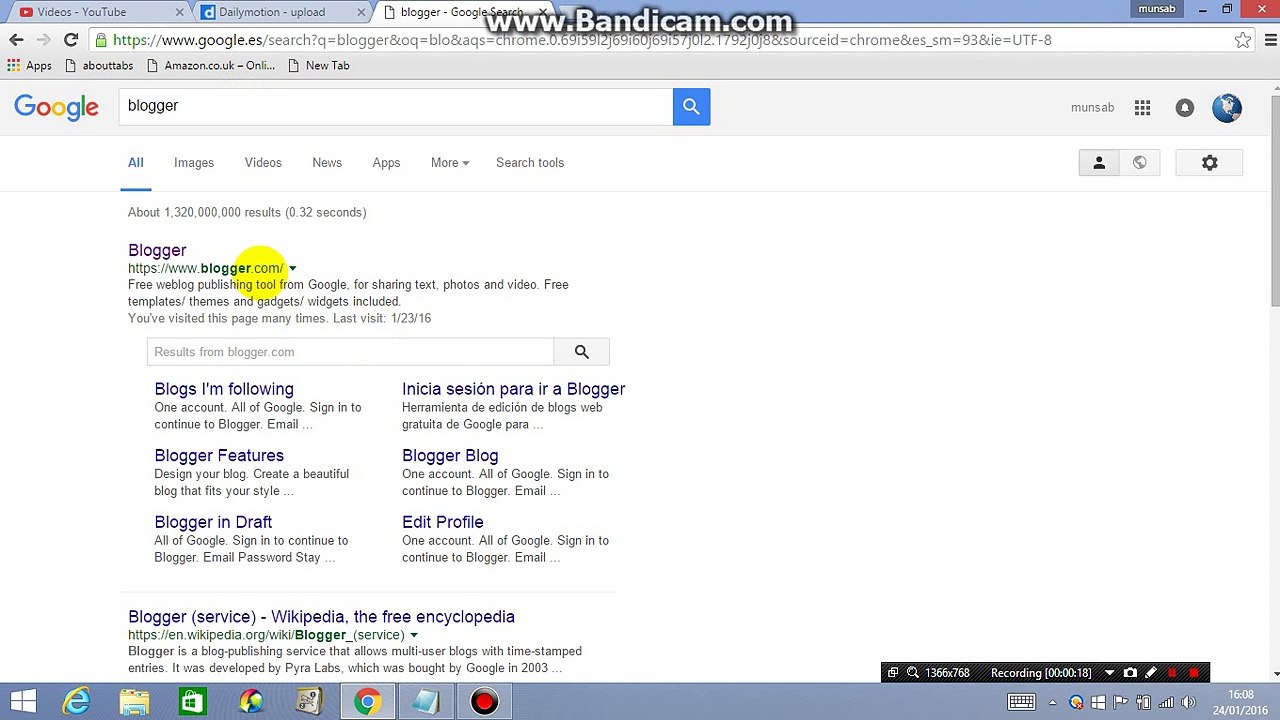This screenshot has height=720, width=1280.
Task: Switch to Videos results
Action: tap(263, 163)
